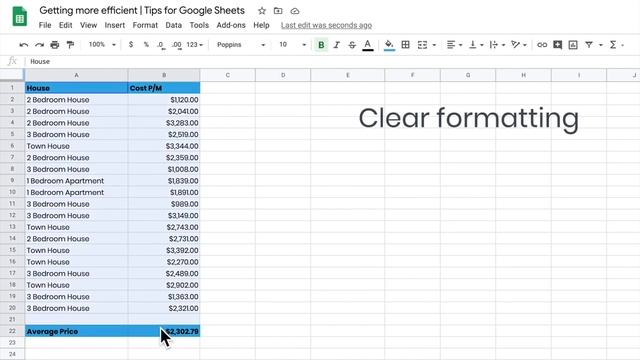Click the formula bar showing House
This screenshot has width=640, height=360.
tap(333, 62)
